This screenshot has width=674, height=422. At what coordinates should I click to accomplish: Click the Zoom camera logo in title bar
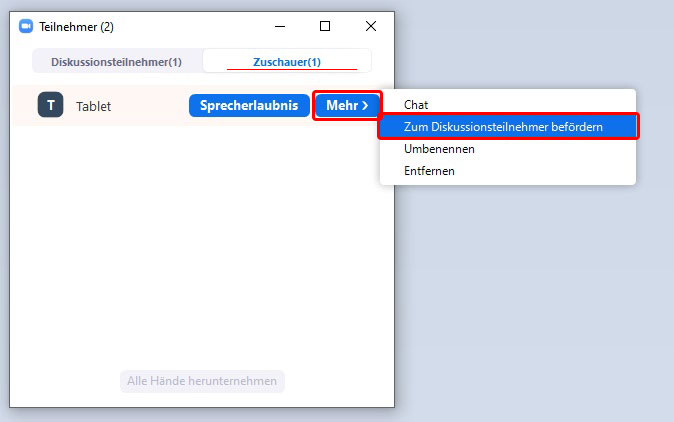26,27
